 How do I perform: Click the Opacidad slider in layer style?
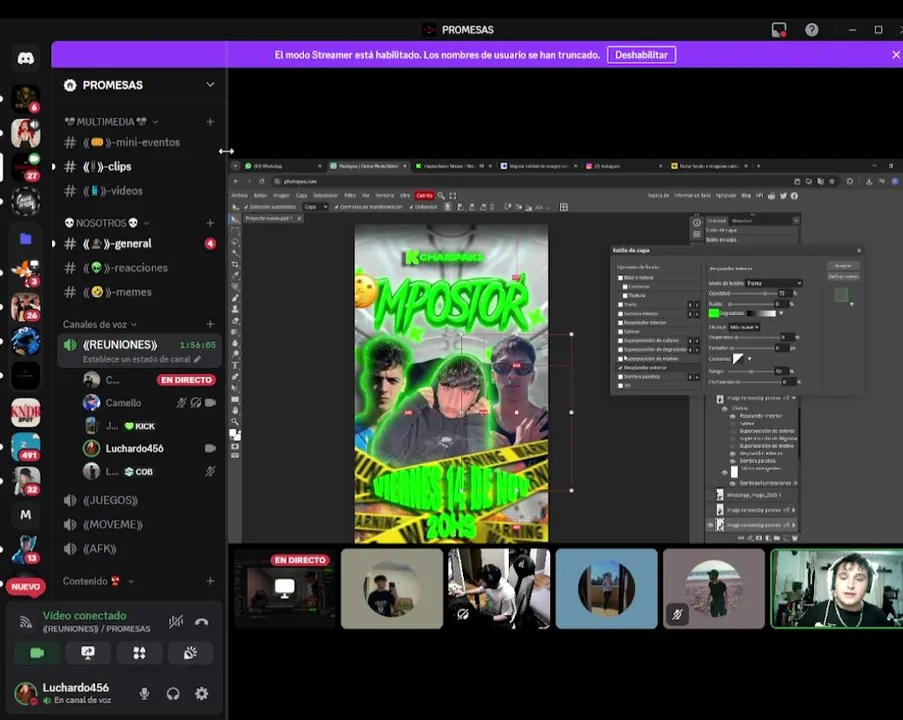(x=753, y=294)
